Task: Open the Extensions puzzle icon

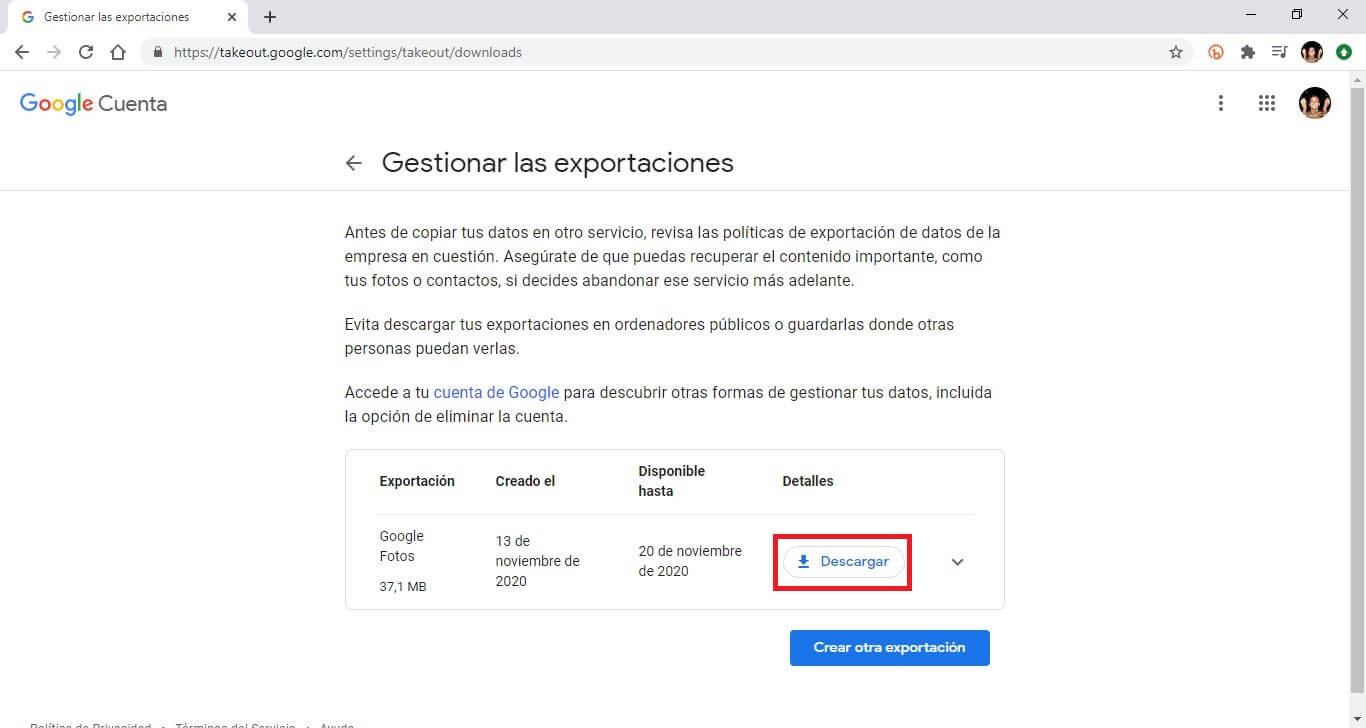Action: click(x=1248, y=52)
